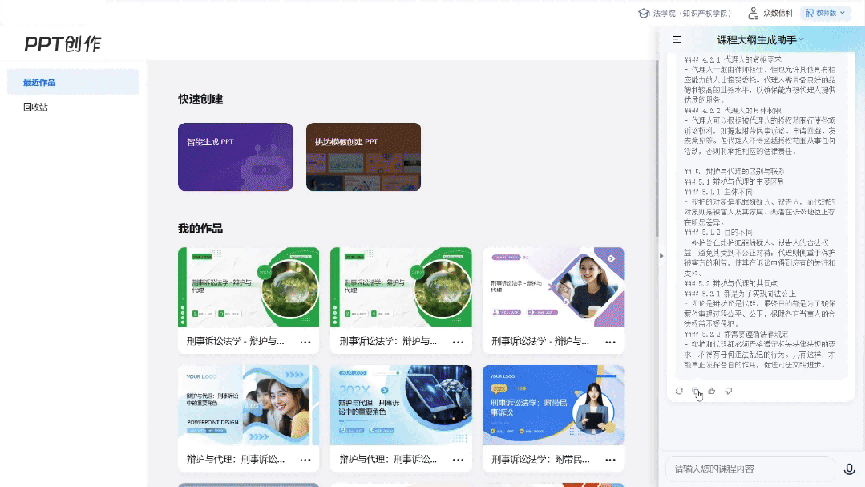Click the thumbs-down dislike icon
Screen dimensions: 865x487
coord(729,391)
